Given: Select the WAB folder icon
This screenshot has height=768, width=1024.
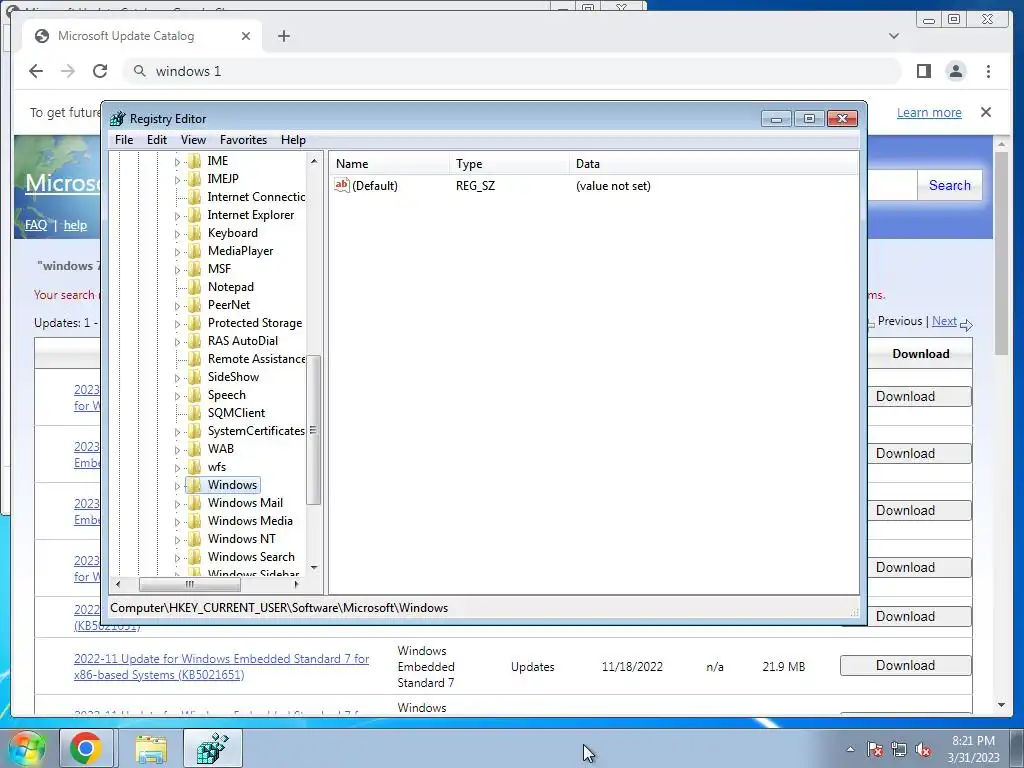Looking at the screenshot, I should coord(194,449).
